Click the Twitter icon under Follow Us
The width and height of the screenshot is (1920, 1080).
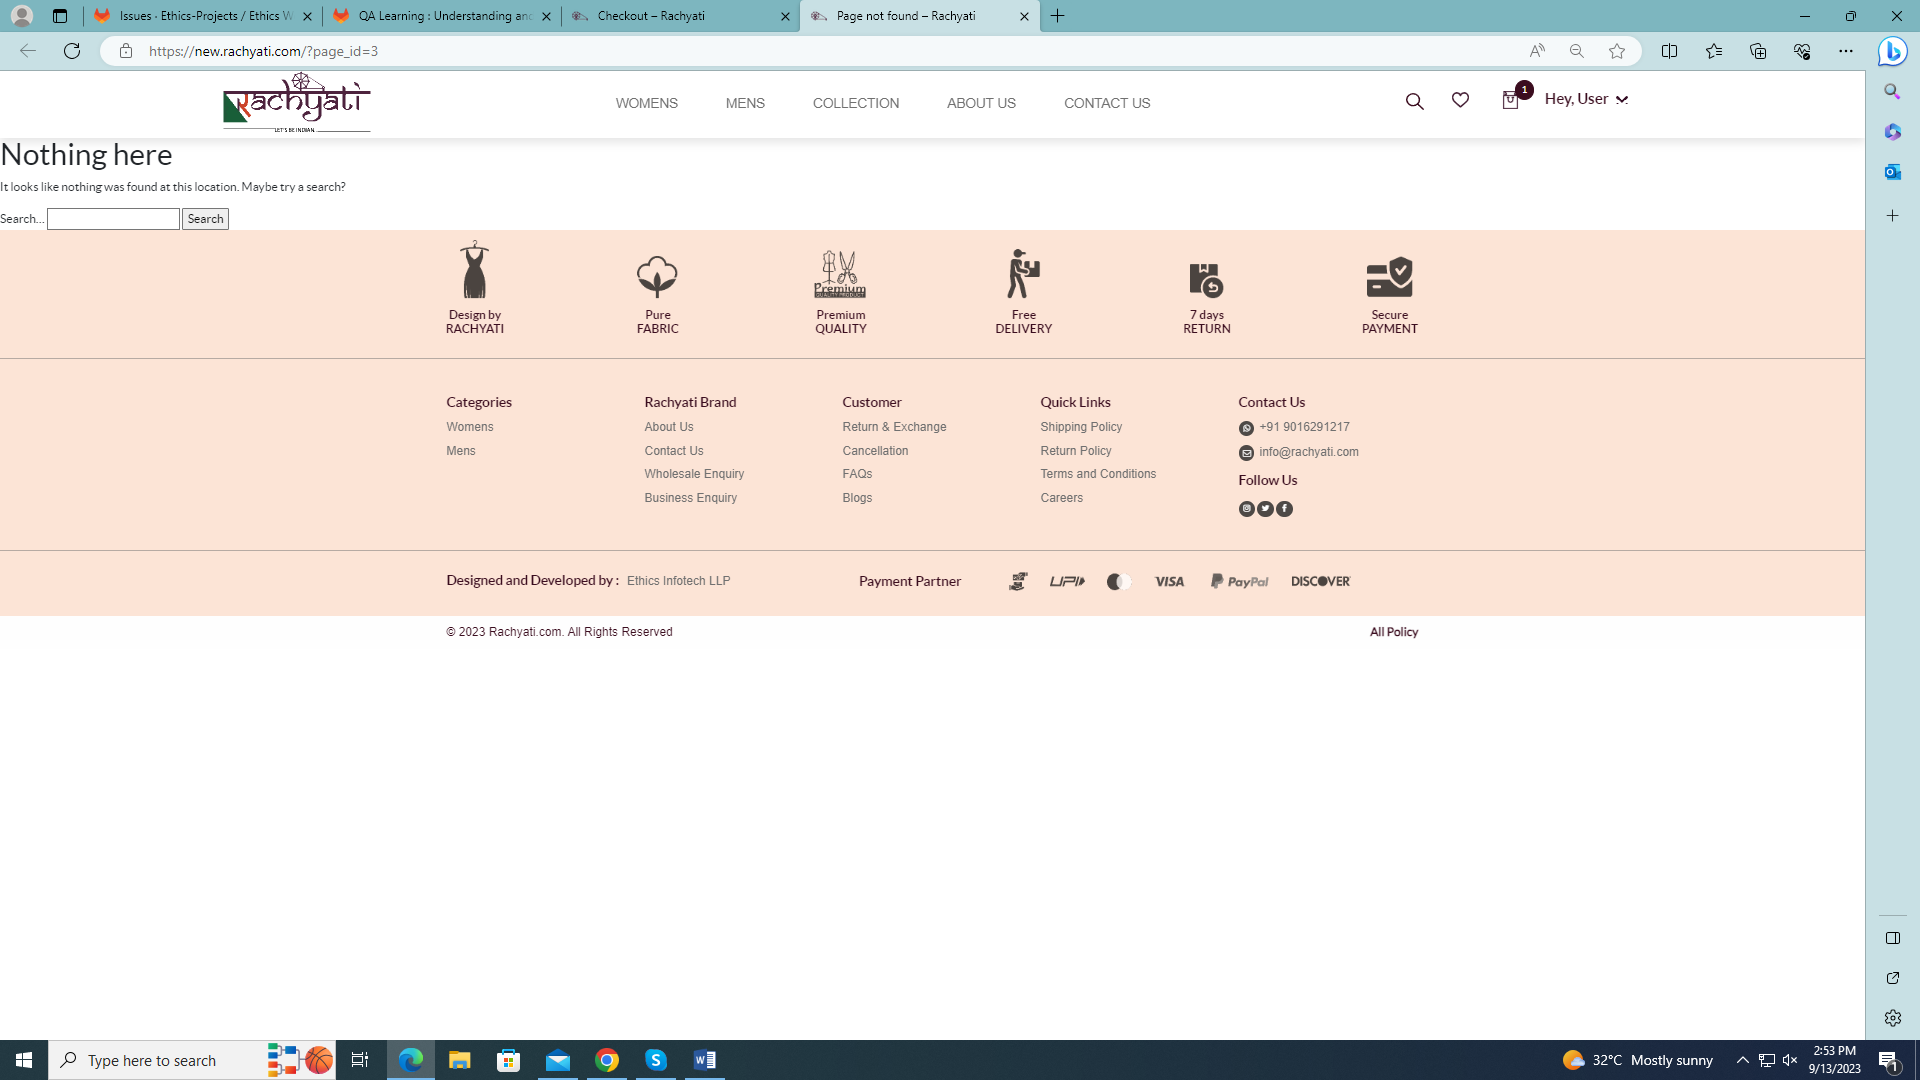[x=1265, y=509]
